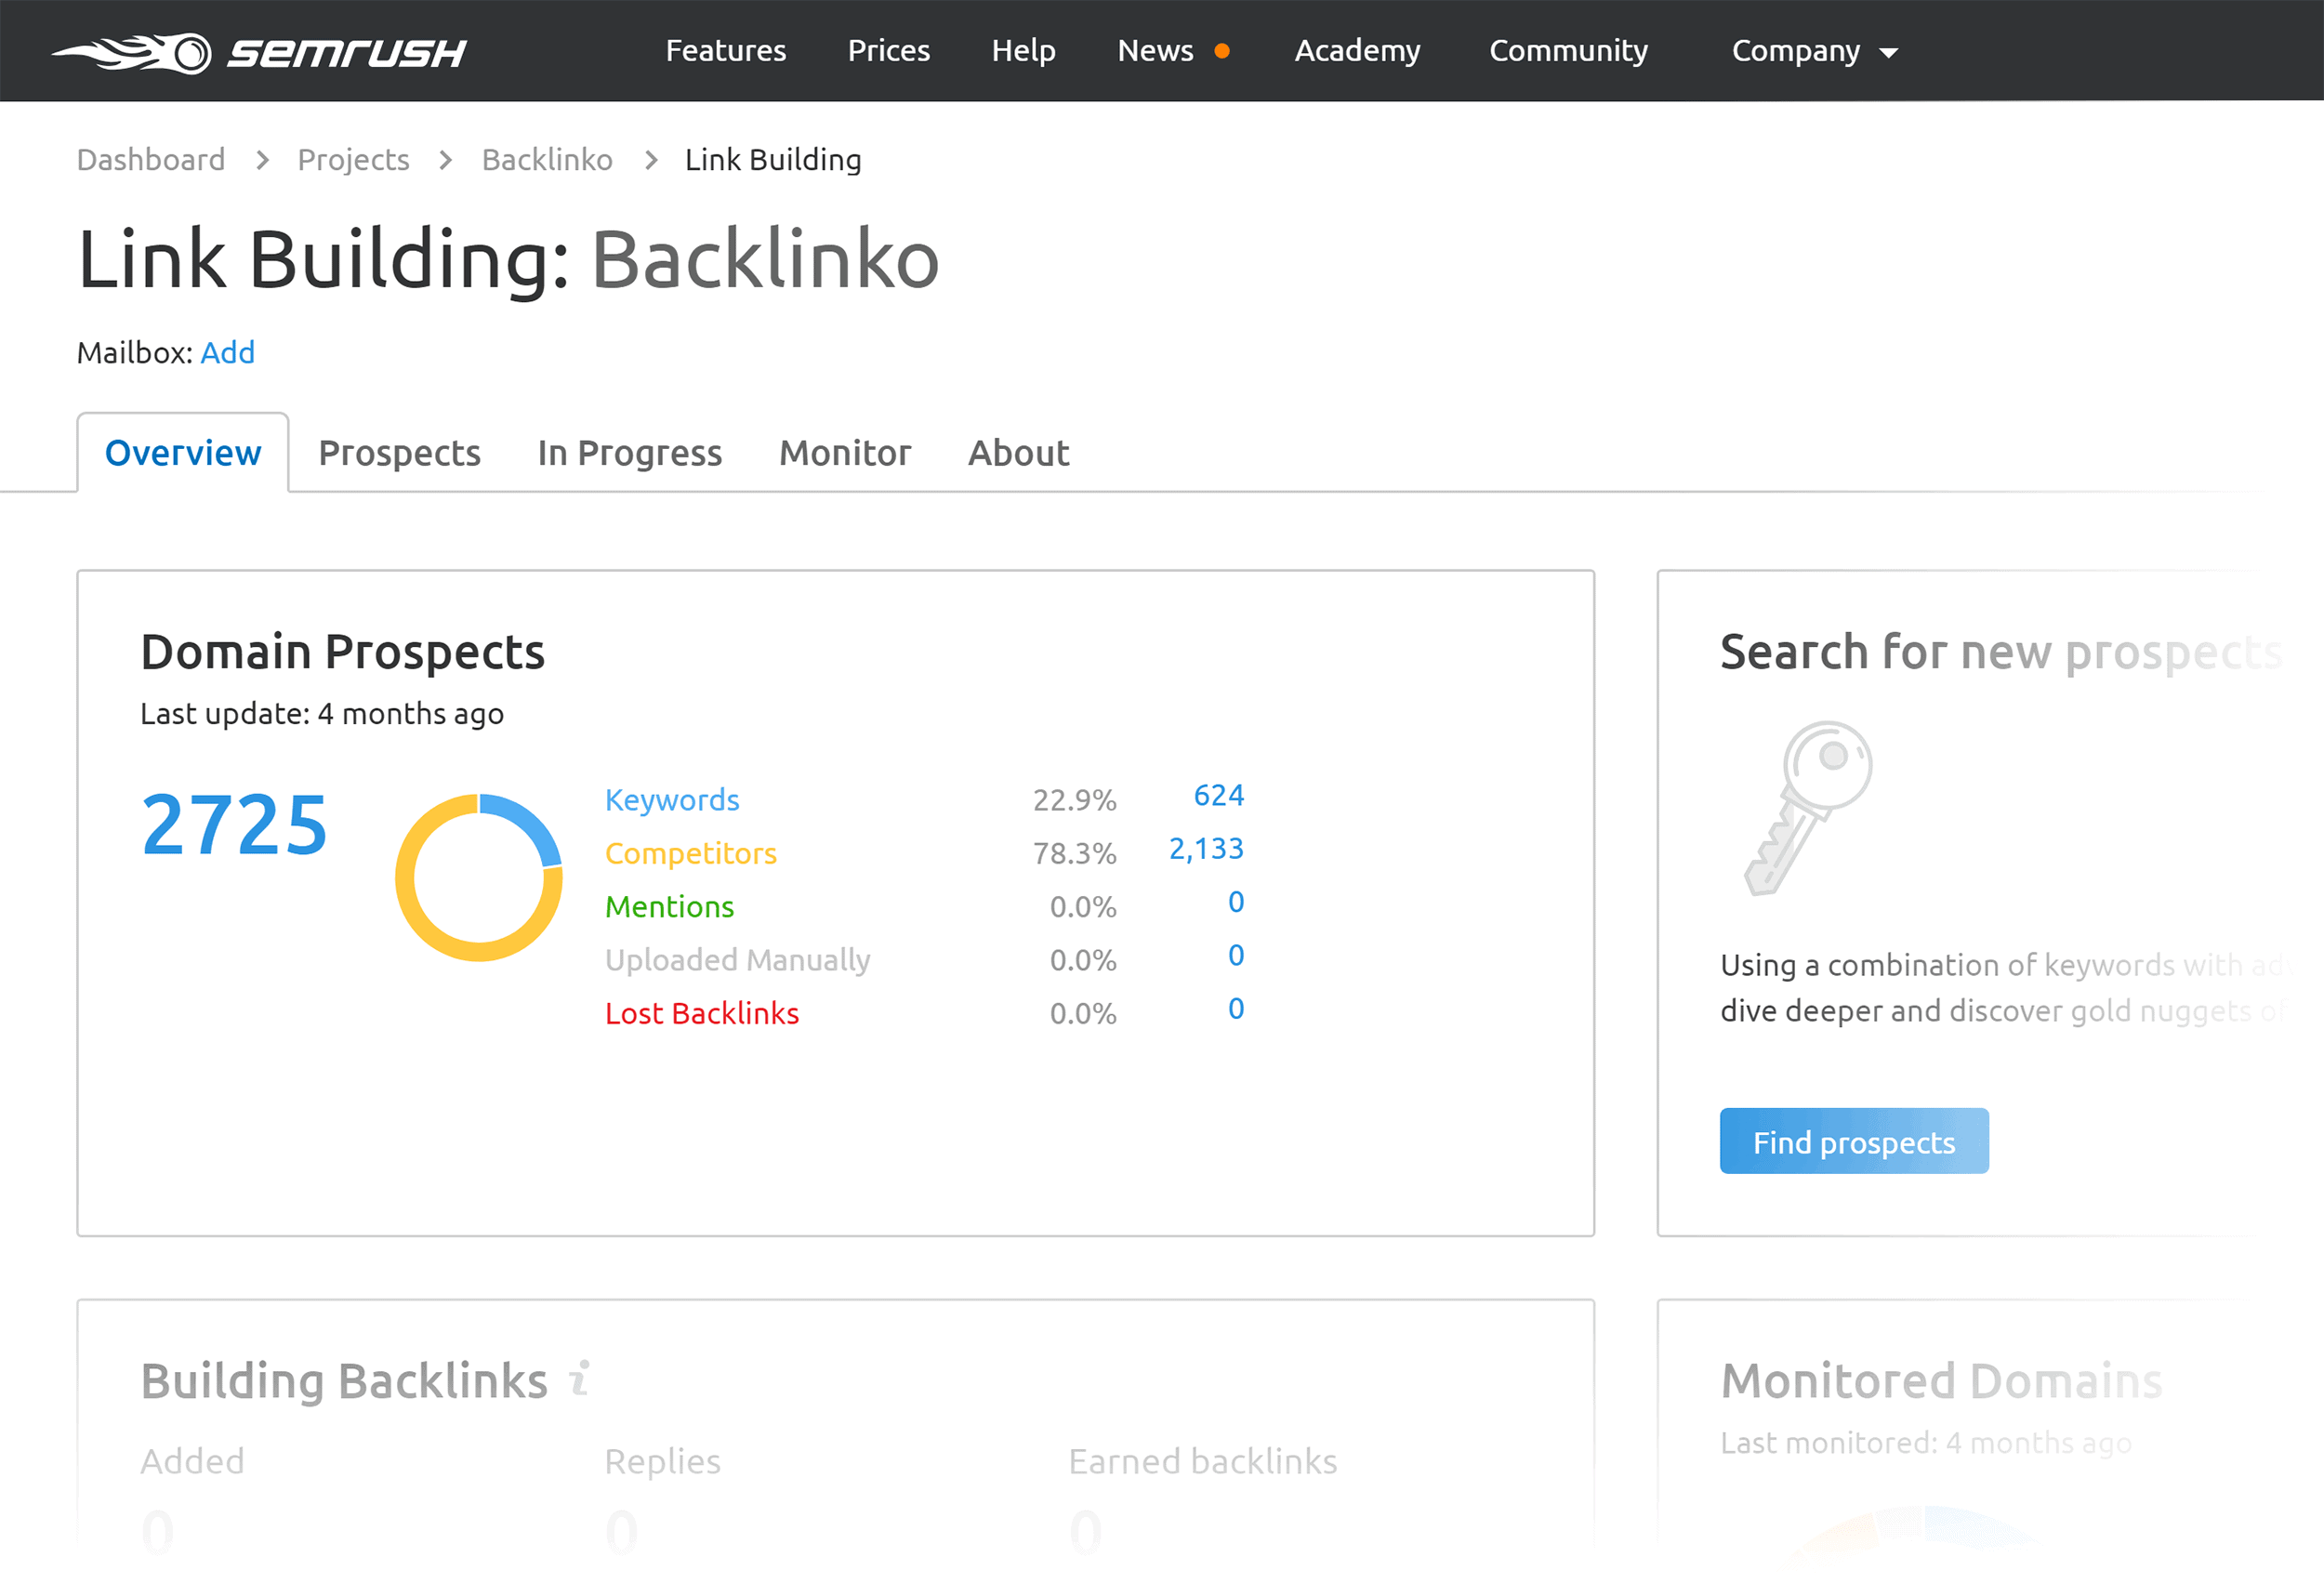Select the Overview tab
The image size is (2324, 1583).
[183, 453]
